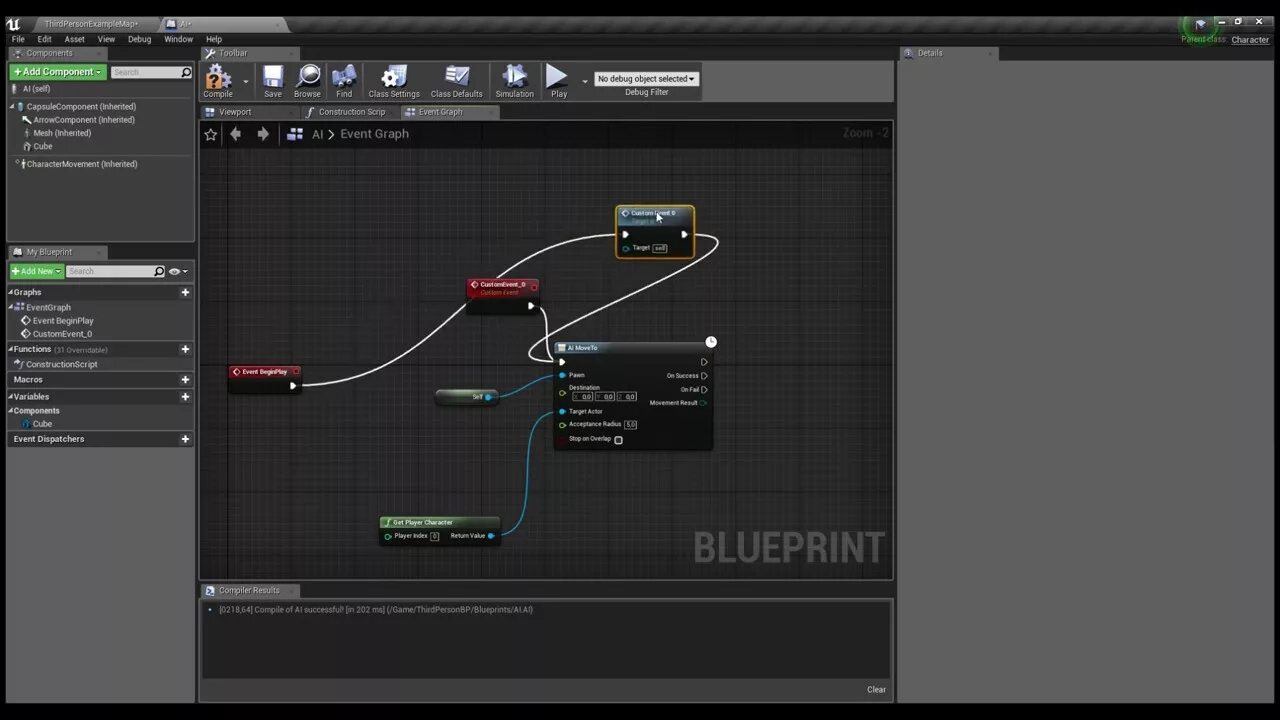Select ConstructionScript function
The width and height of the screenshot is (1280, 720).
point(62,364)
